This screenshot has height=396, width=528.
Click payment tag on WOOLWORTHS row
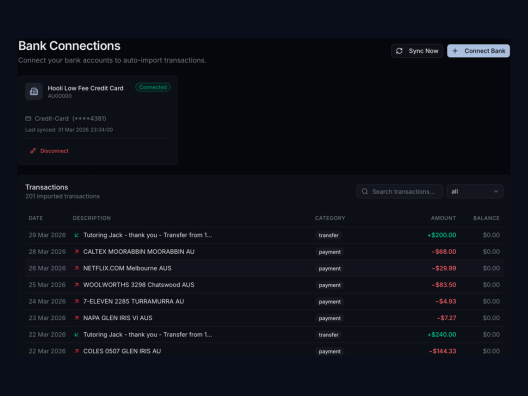(x=330, y=285)
